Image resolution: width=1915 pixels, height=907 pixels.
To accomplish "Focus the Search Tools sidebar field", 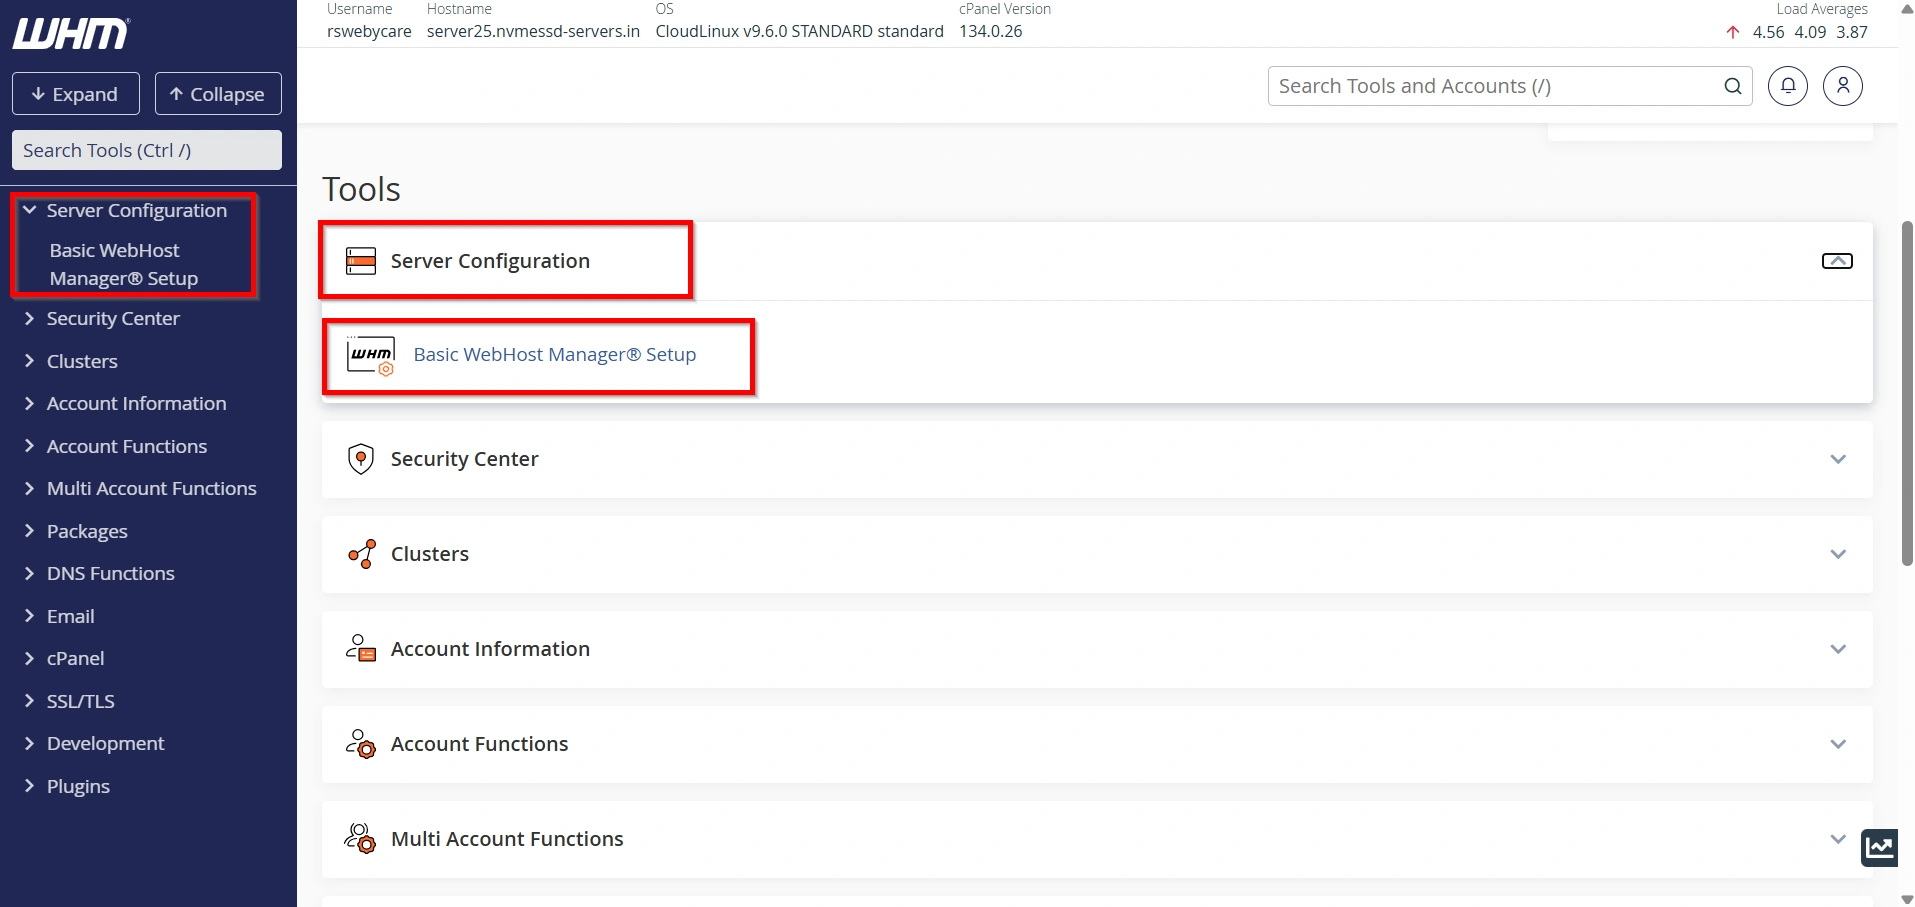I will click(x=147, y=150).
